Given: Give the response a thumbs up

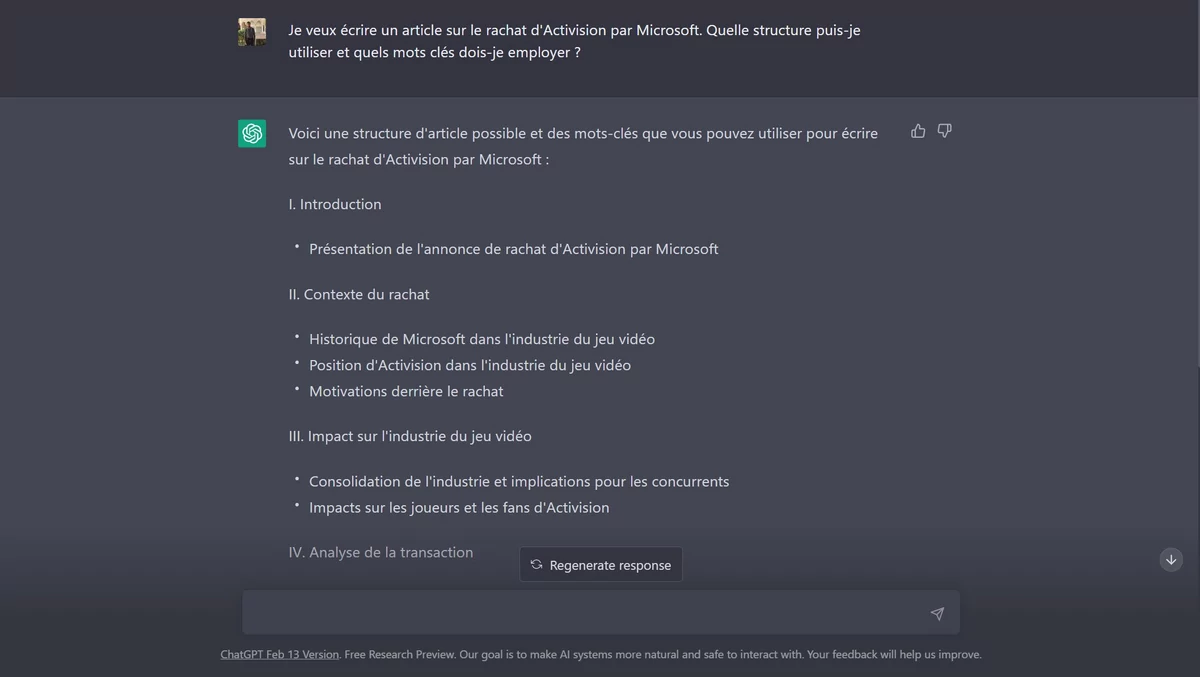Looking at the screenshot, I should pos(918,131).
